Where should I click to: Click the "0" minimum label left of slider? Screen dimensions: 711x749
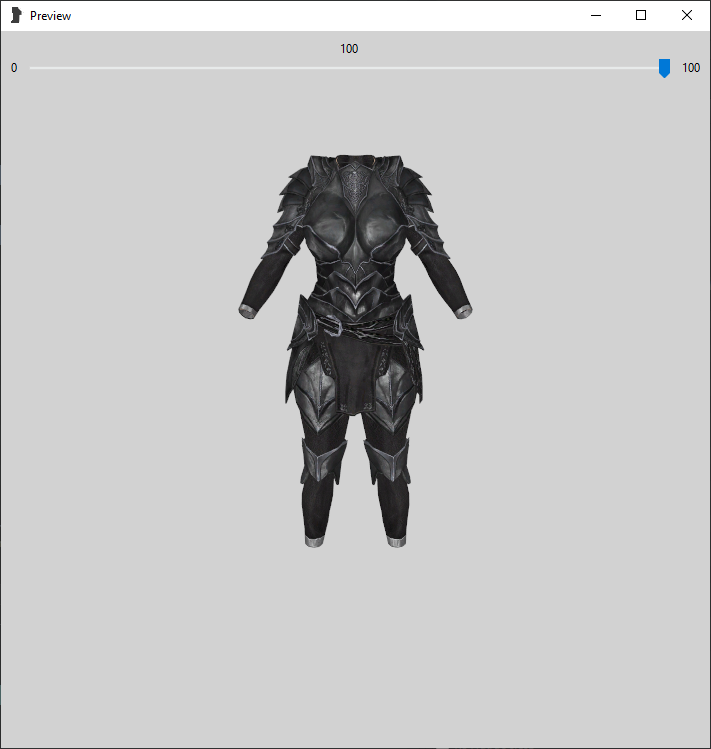[14, 68]
